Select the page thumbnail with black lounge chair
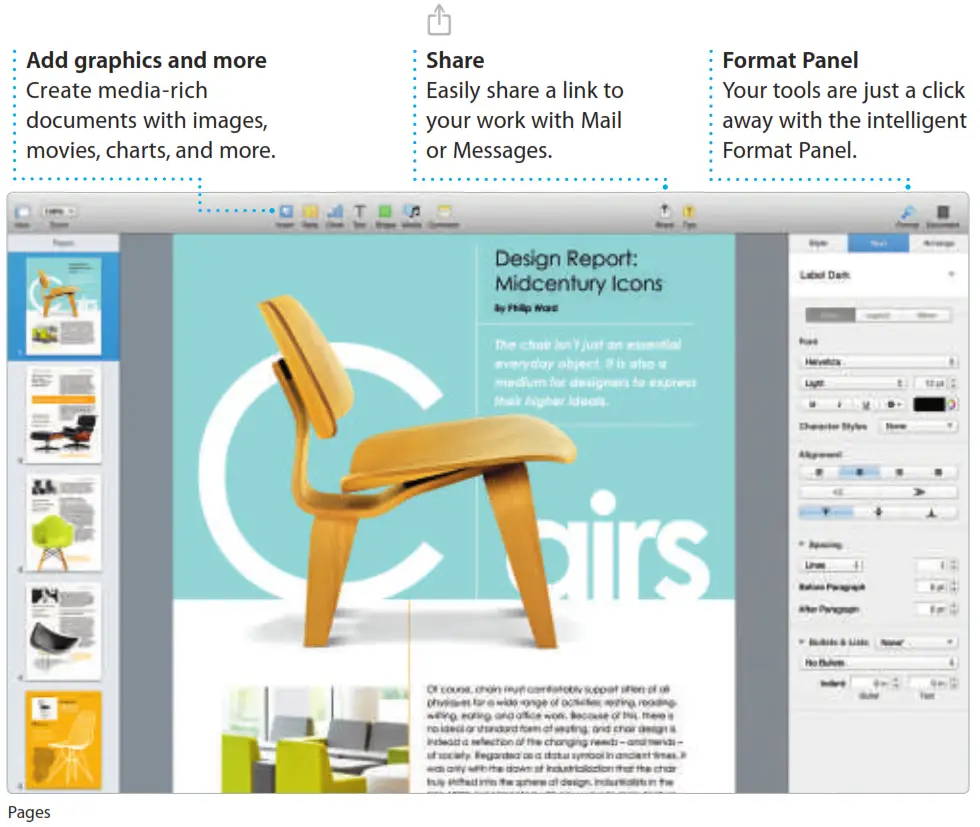 point(63,414)
